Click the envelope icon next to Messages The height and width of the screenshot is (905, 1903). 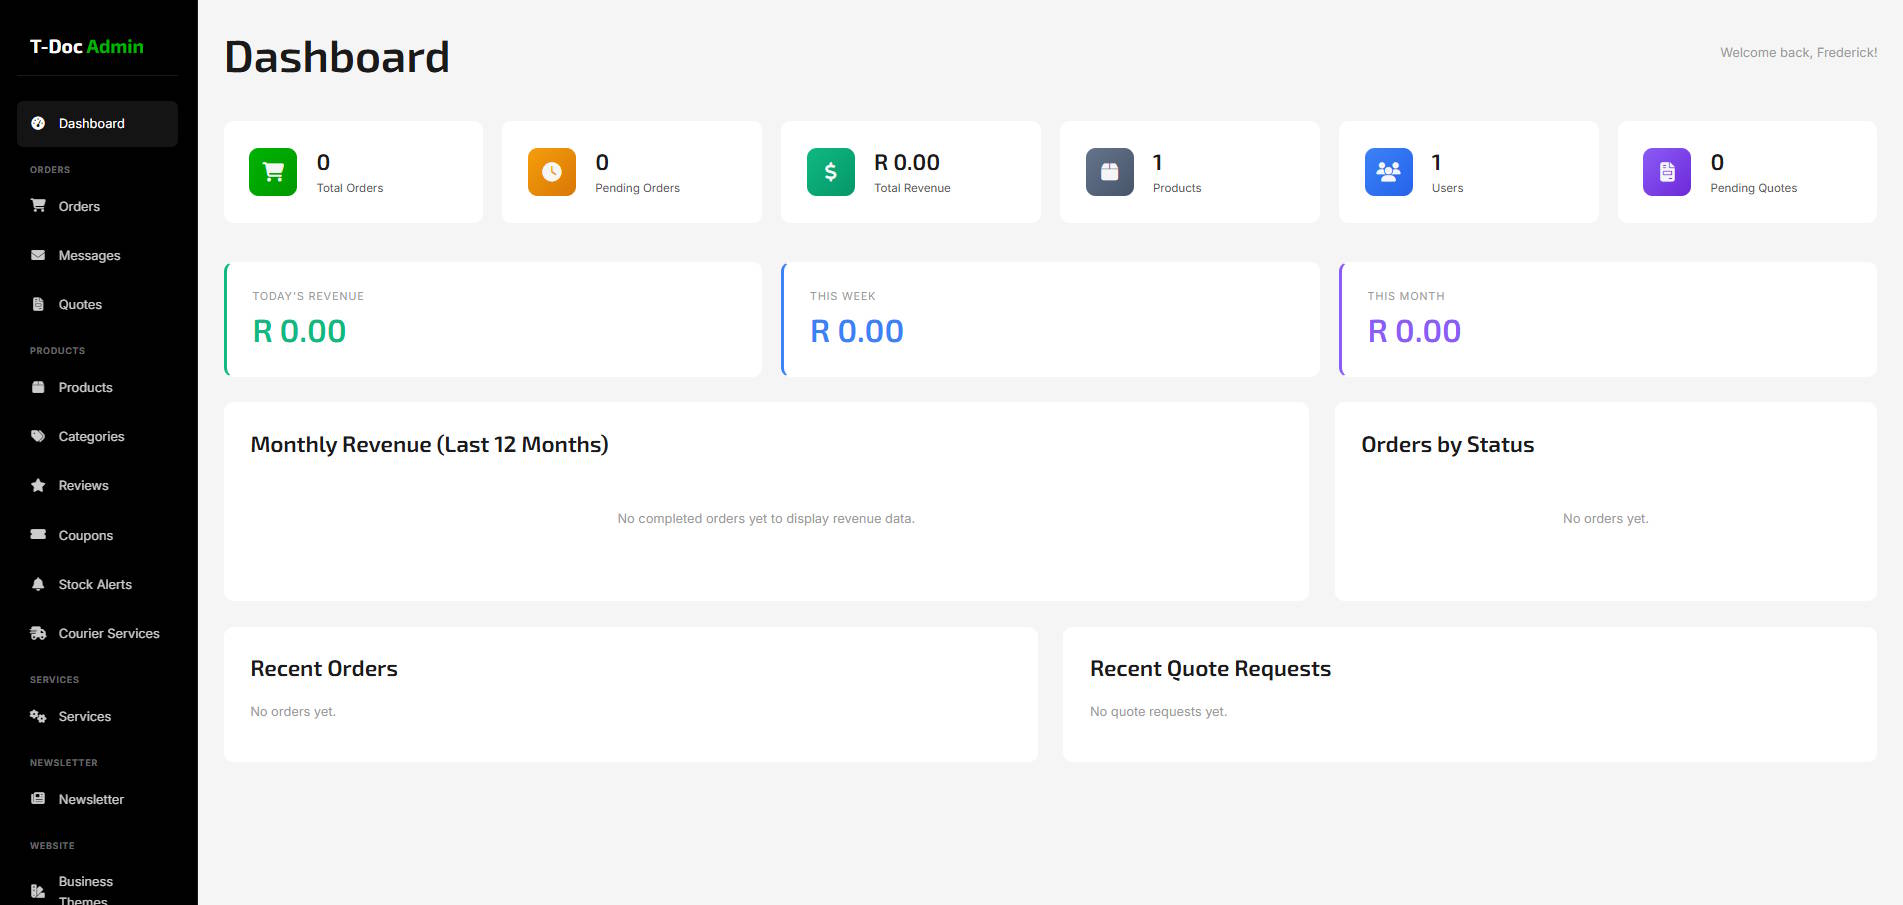(38, 256)
